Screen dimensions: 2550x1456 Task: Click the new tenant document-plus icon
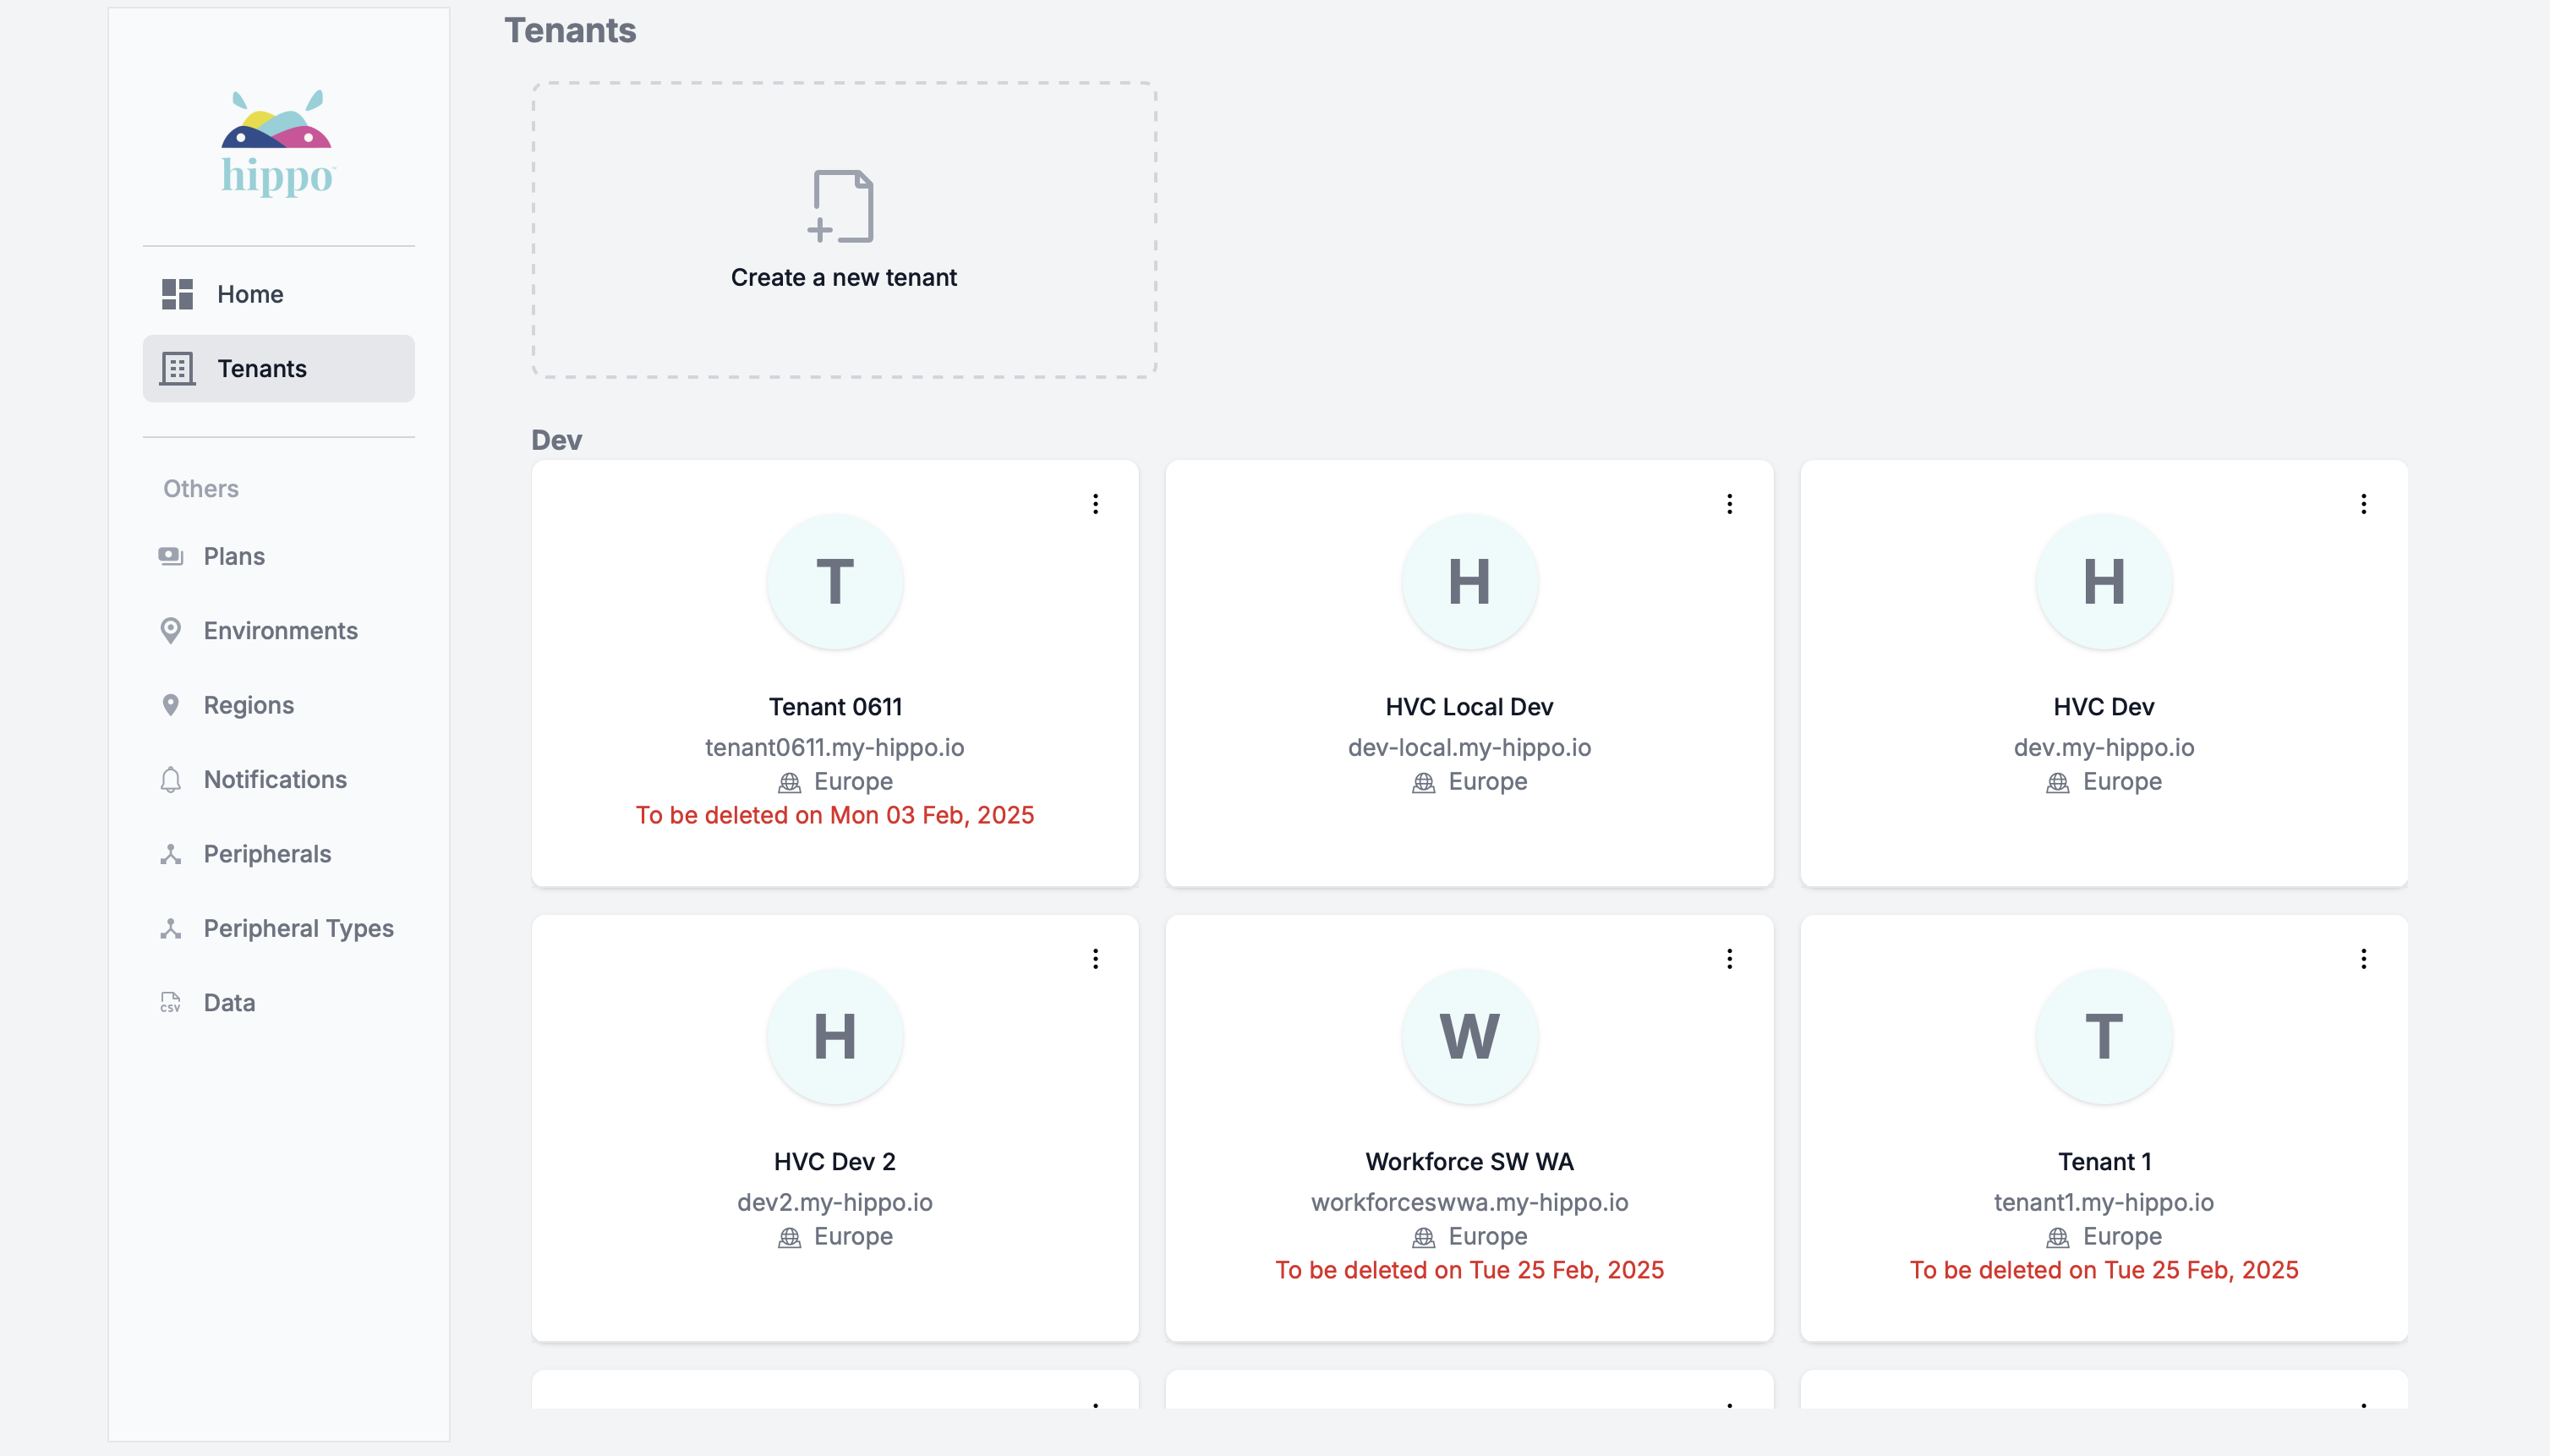[841, 206]
